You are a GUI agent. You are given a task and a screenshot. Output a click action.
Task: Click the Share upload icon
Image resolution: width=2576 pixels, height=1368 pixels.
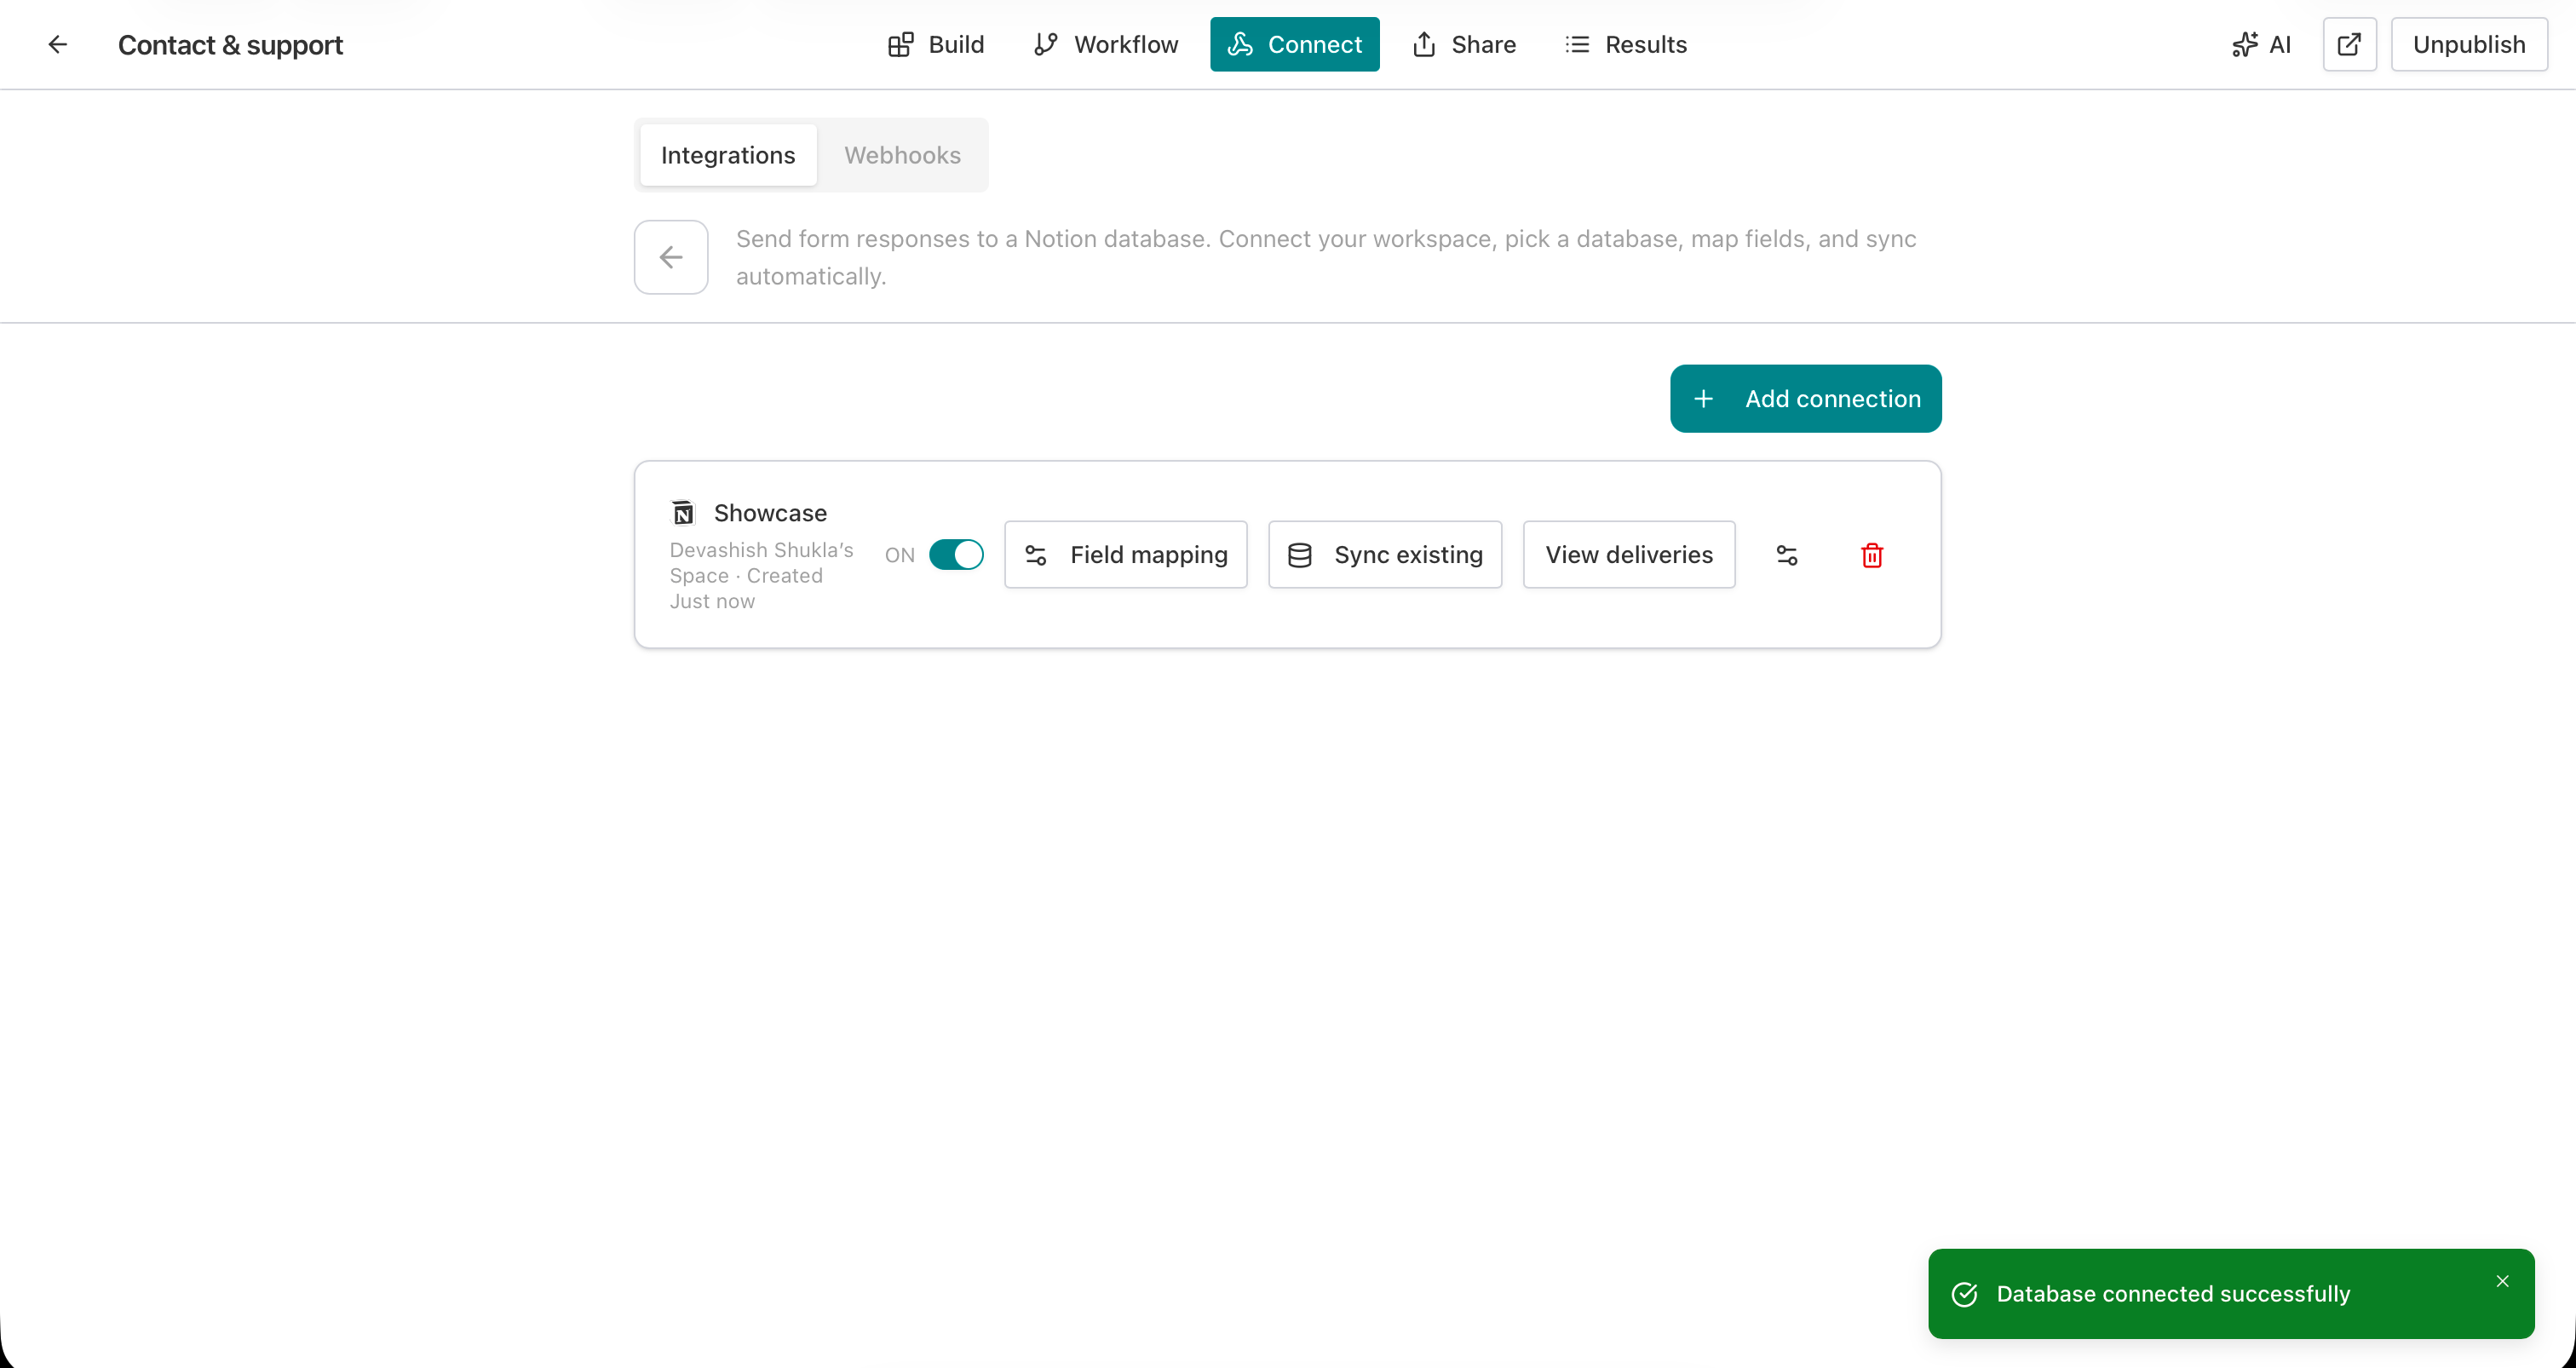(x=1424, y=44)
